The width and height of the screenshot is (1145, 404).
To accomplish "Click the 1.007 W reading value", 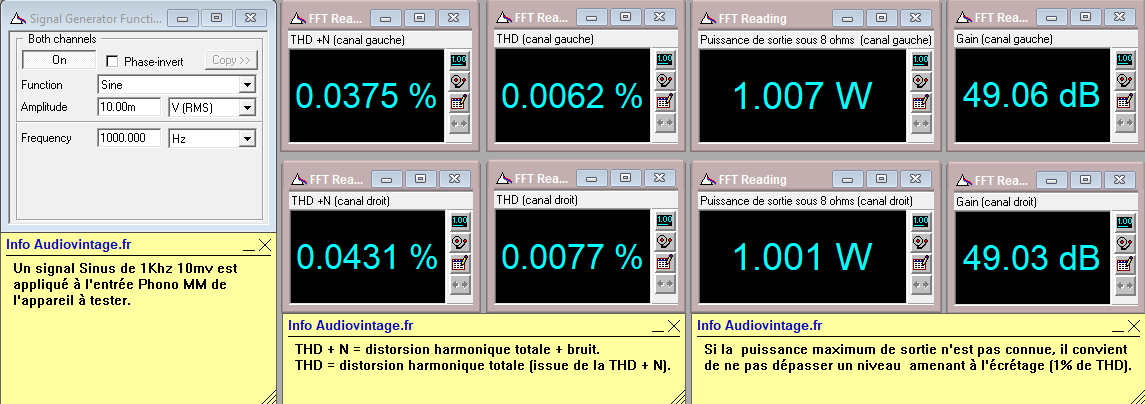I will (803, 96).
